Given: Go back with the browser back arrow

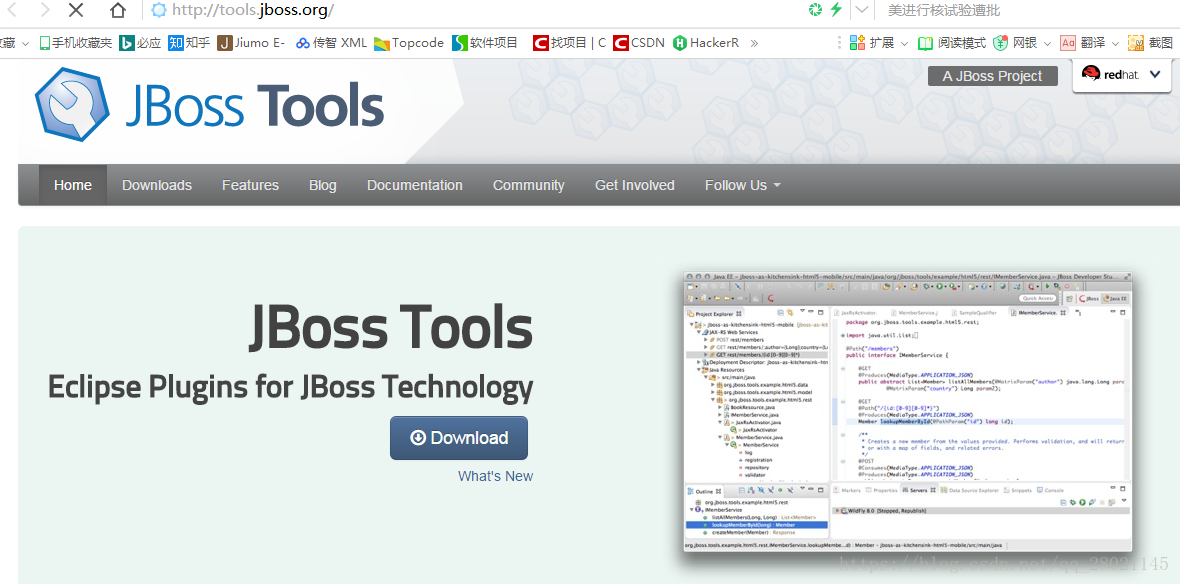Looking at the screenshot, I should 12,10.
